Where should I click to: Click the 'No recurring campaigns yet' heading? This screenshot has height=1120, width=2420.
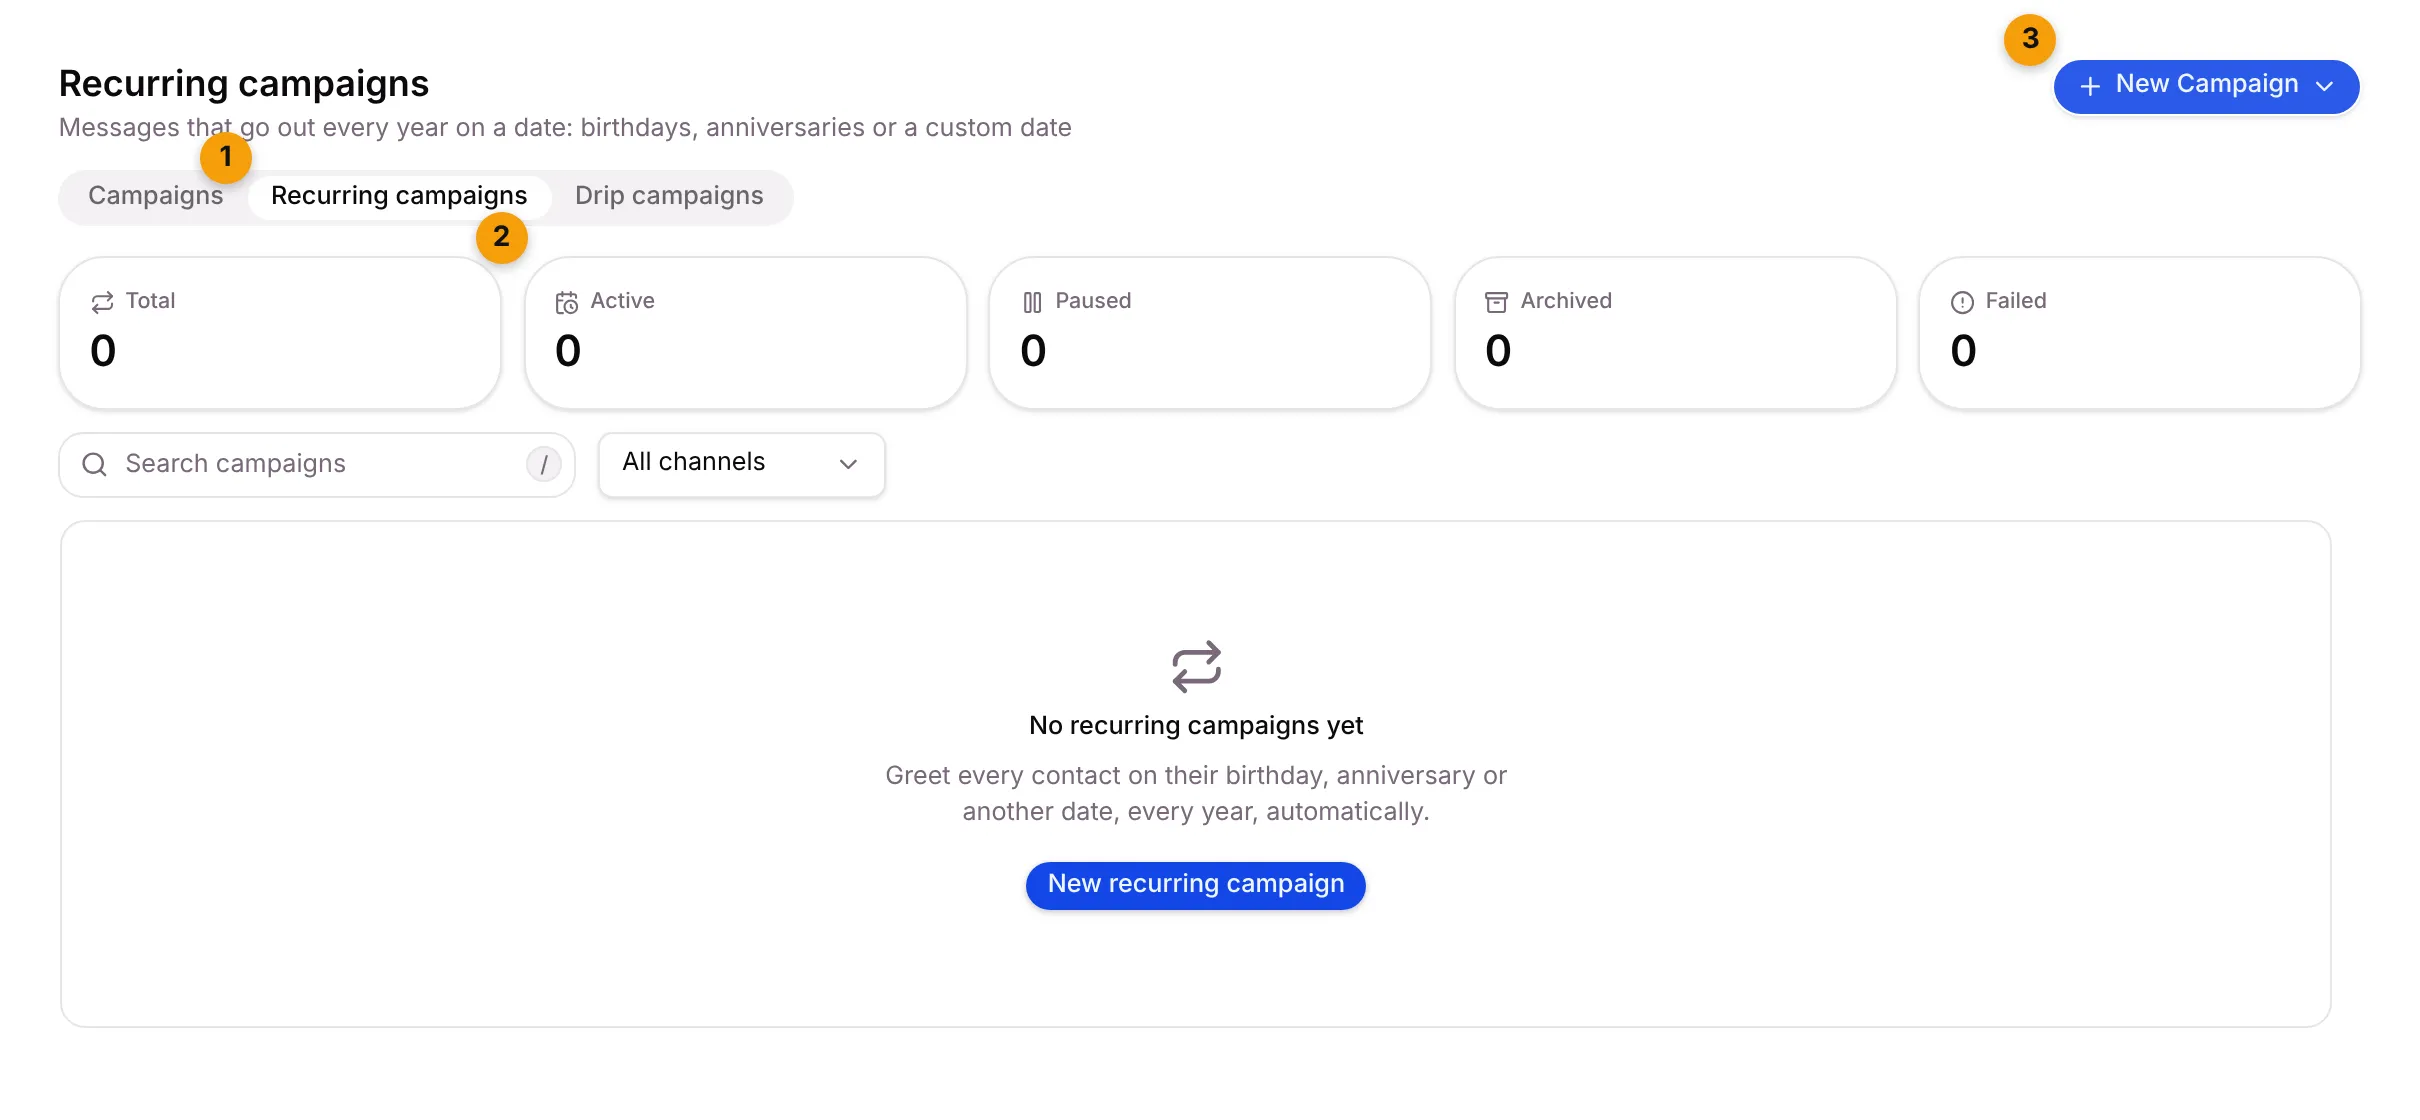(1196, 726)
